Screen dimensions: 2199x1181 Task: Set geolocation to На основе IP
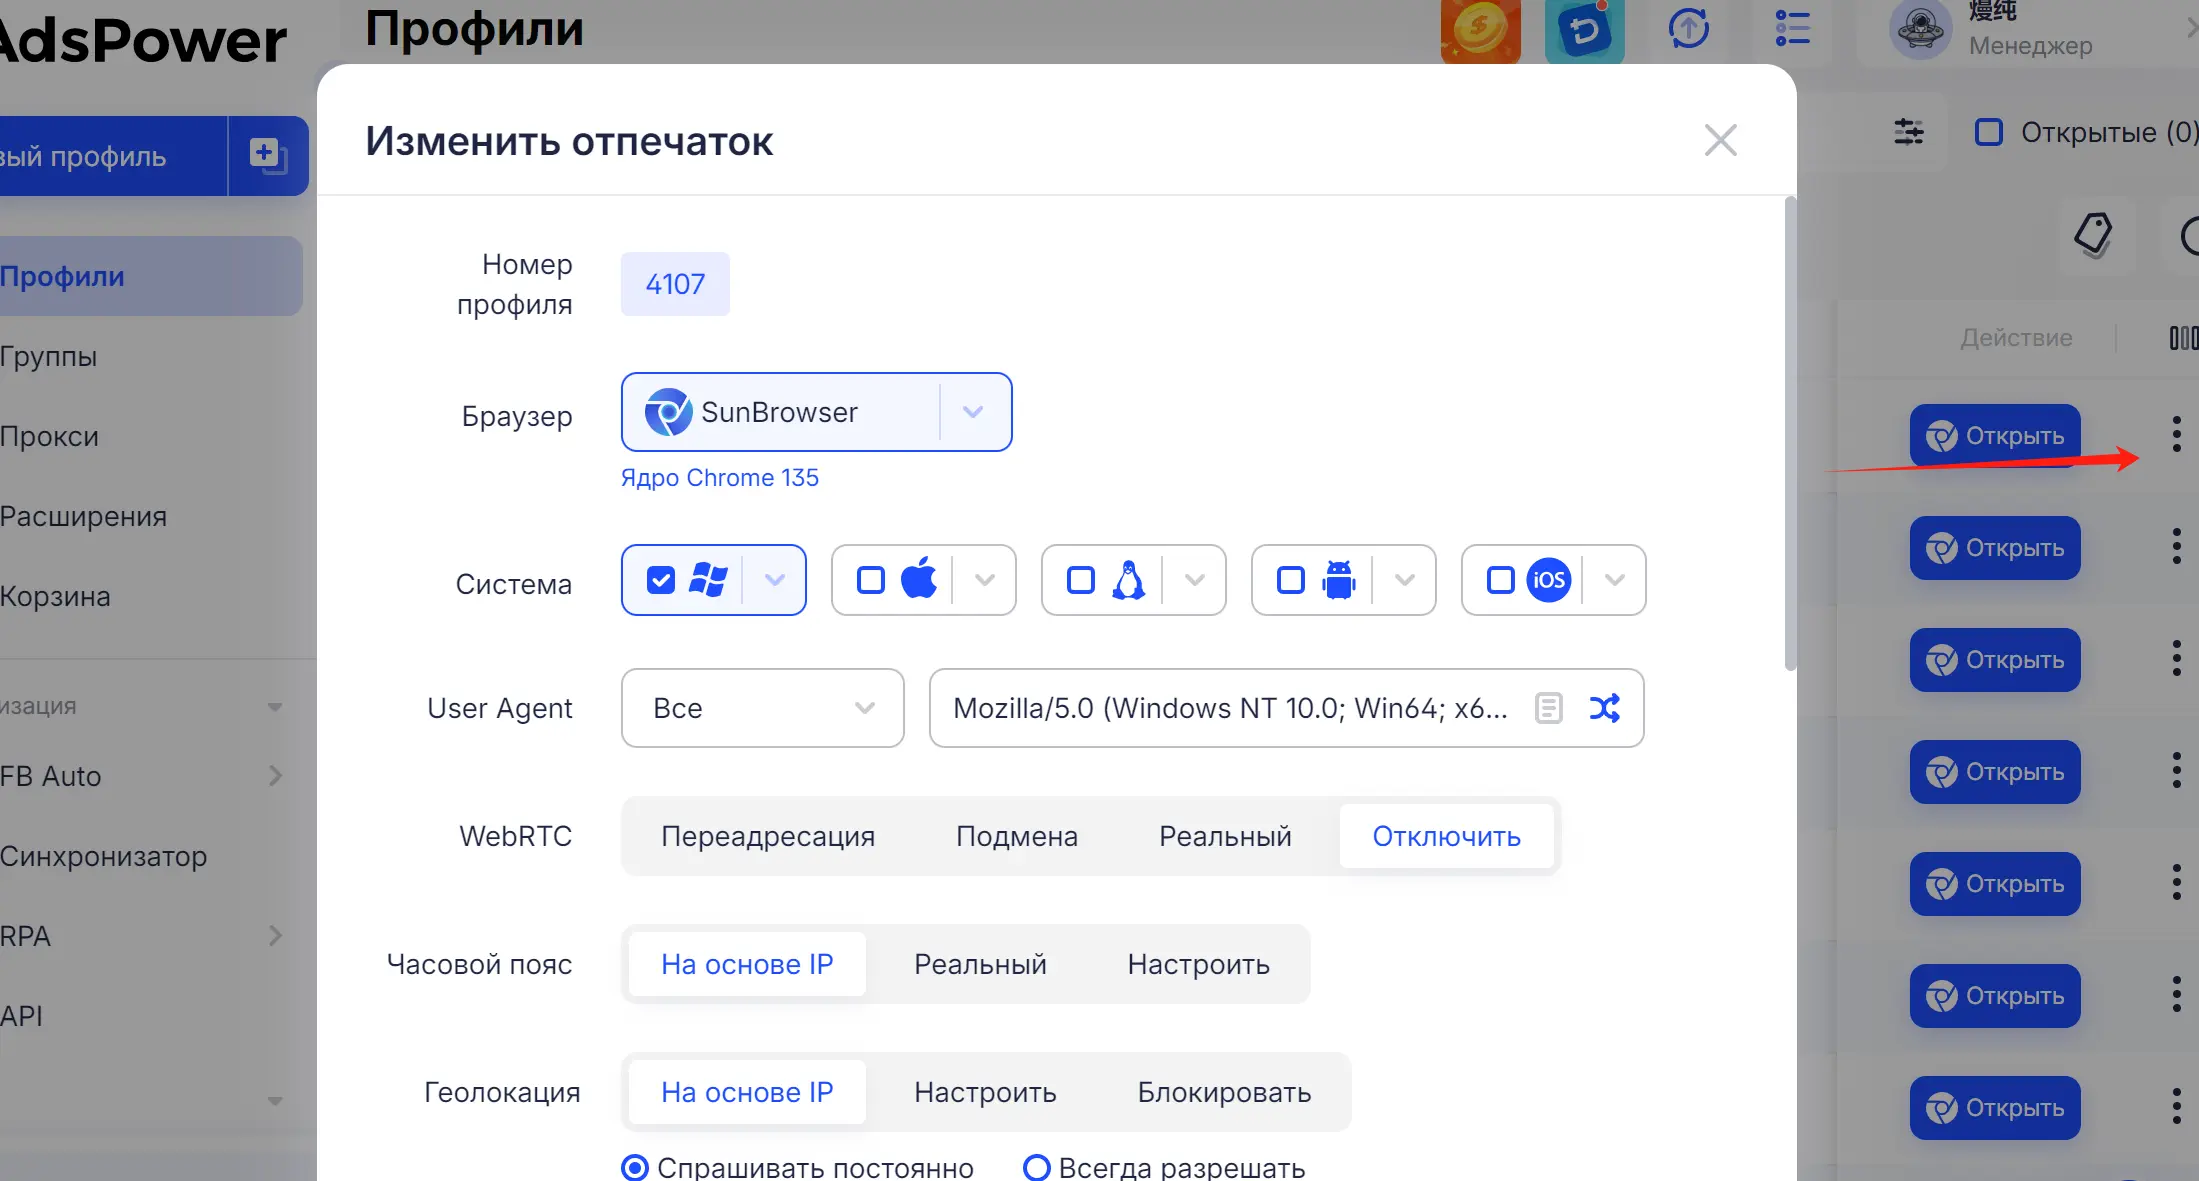(747, 1092)
